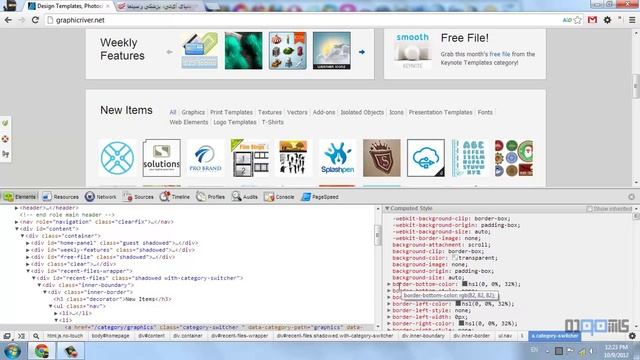Open the Splashpen logo thumbnail
640x360 pixels.
pos(338,158)
